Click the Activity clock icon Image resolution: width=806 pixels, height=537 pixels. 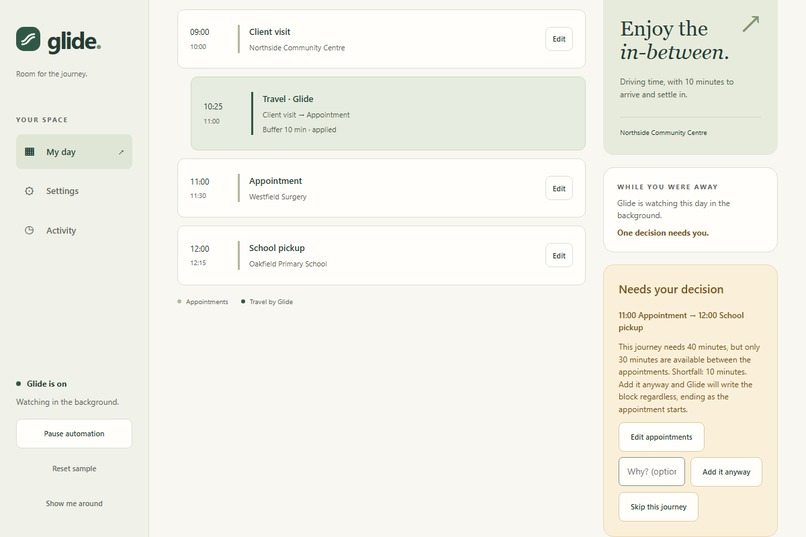[29, 230]
